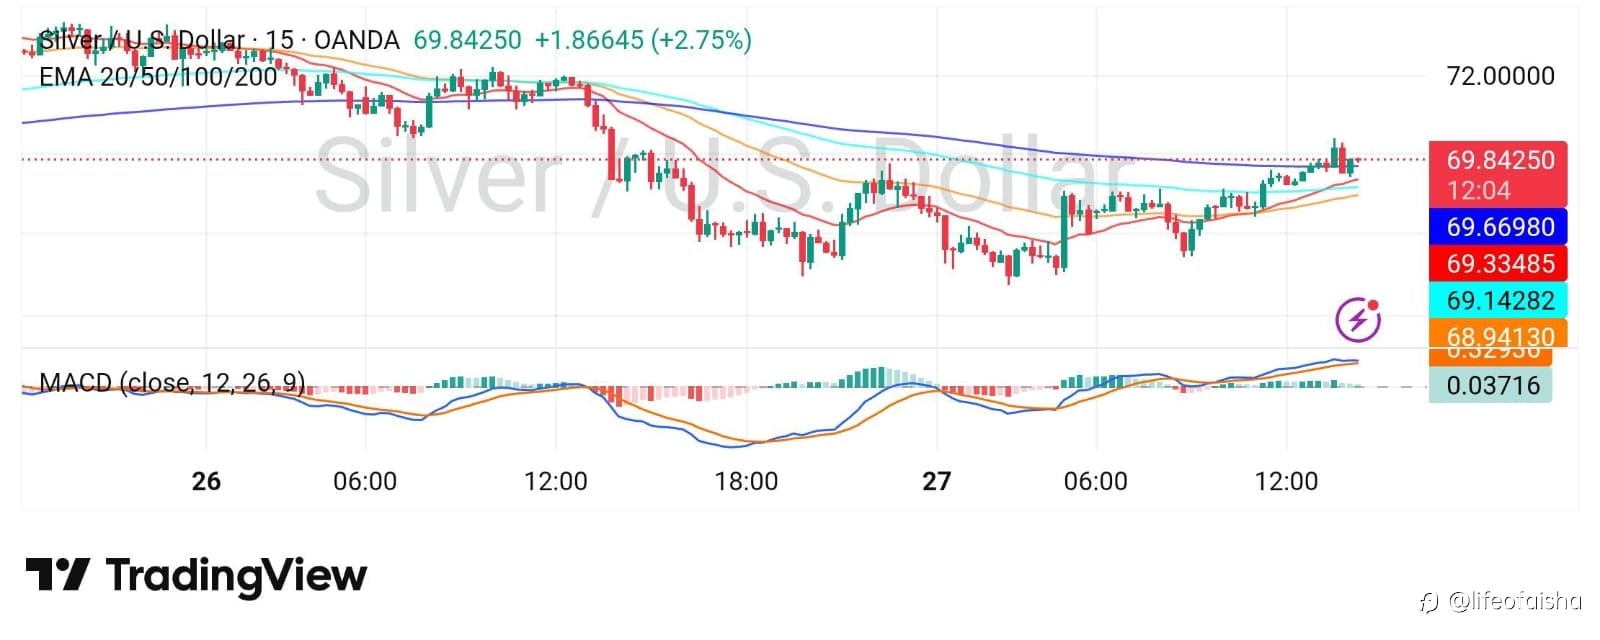Click the blue 69.66980 EMA price tag
This screenshot has height=640, width=1600.
[1499, 227]
